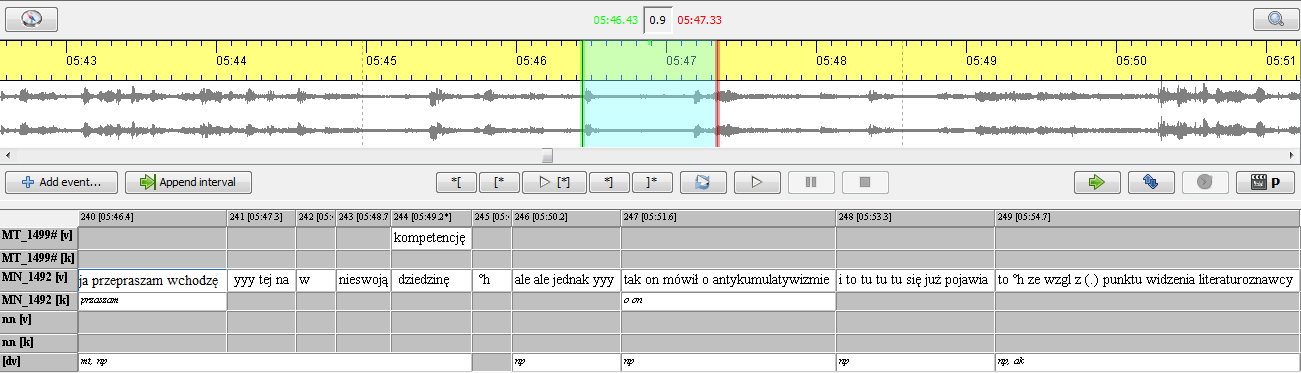Screen dimensions: 1301x373
Task: Select the 0.9 selection length field
Action: click(x=657, y=19)
